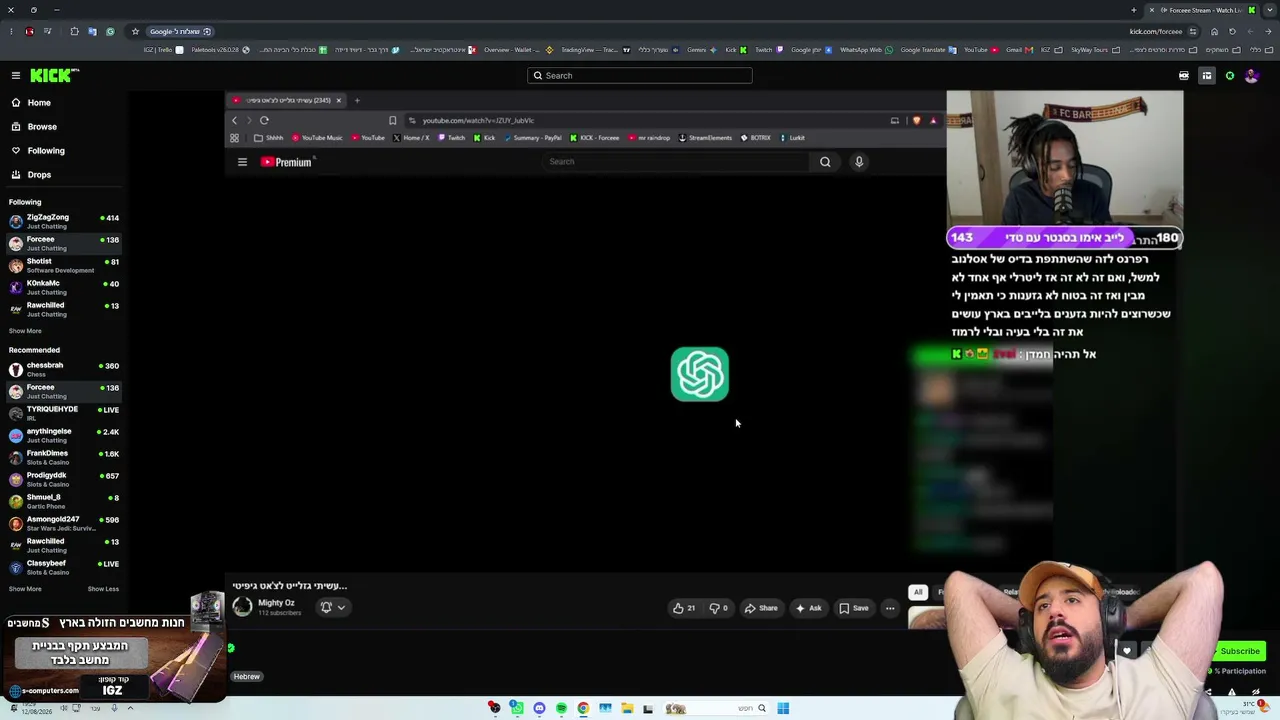Viewport: 1280px width, 720px height.
Task: Open Prodigyddk recommended channel
Action: point(64,479)
